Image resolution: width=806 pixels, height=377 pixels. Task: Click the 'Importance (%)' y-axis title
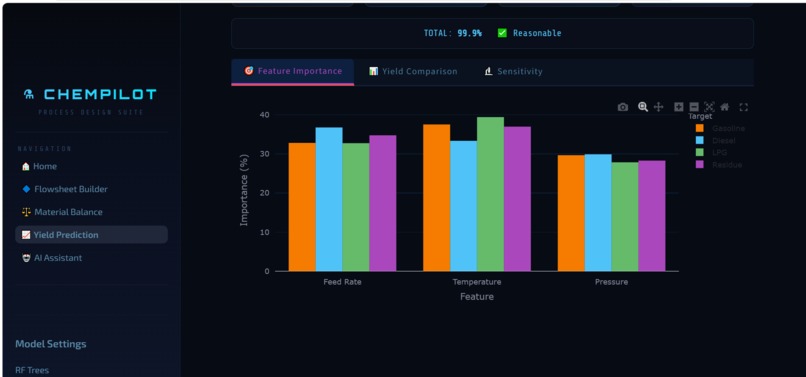(245, 190)
